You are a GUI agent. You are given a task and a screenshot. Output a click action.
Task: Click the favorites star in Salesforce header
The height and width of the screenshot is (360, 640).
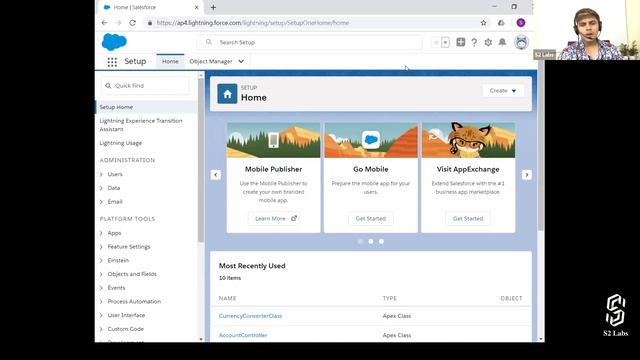pos(436,42)
